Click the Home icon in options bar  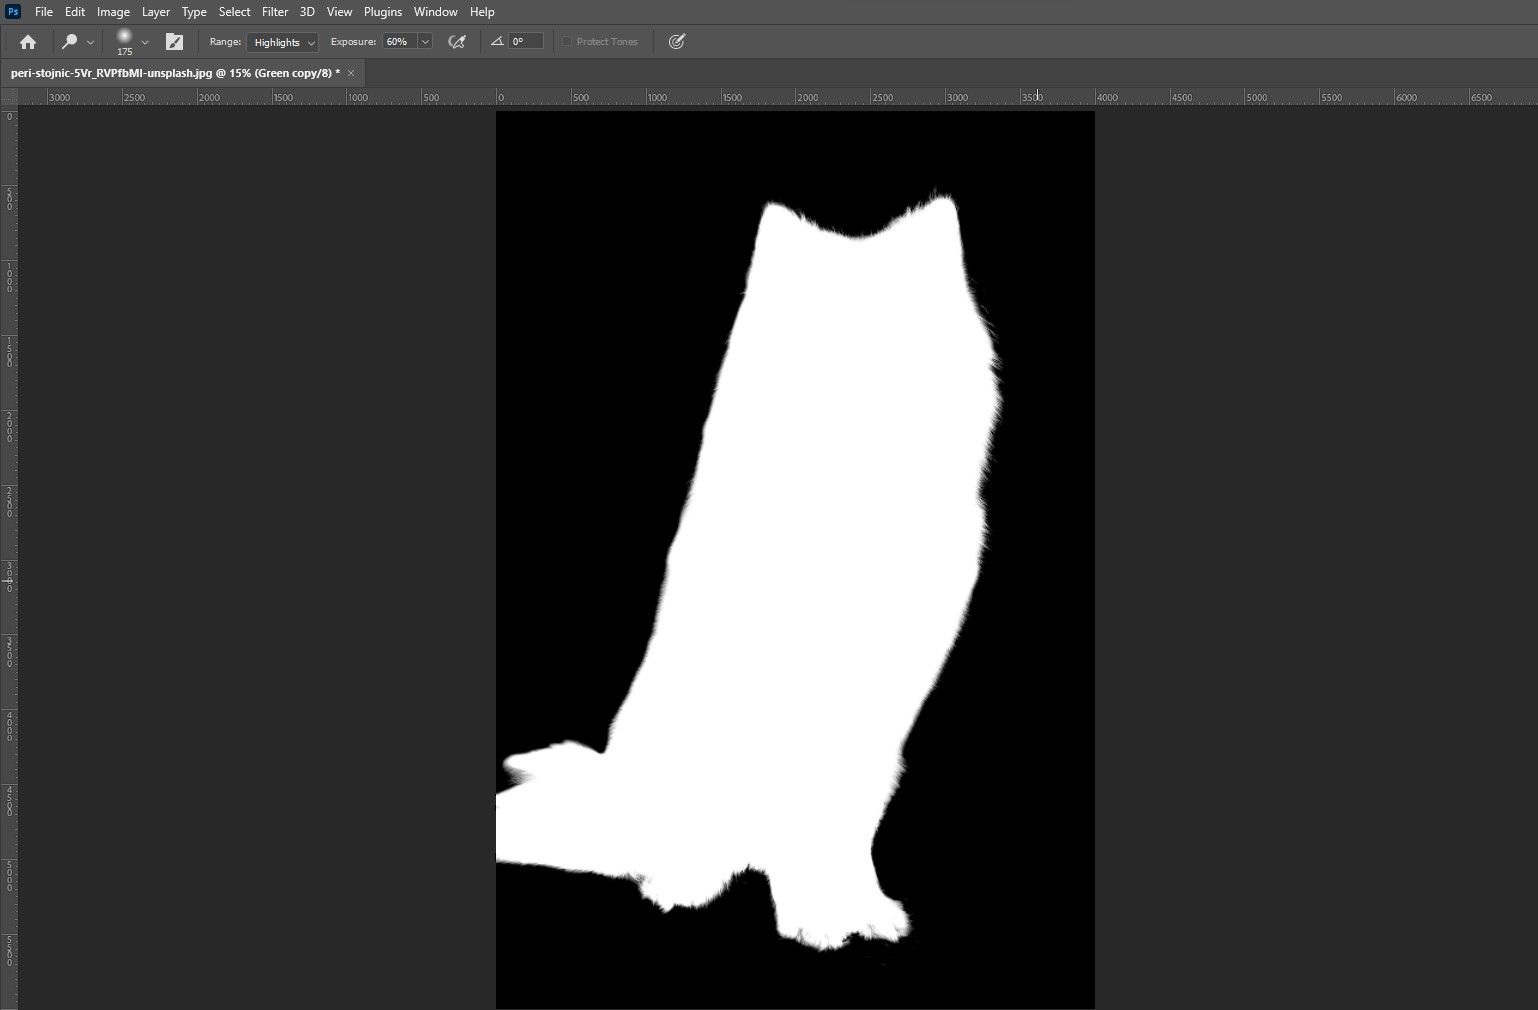point(28,42)
